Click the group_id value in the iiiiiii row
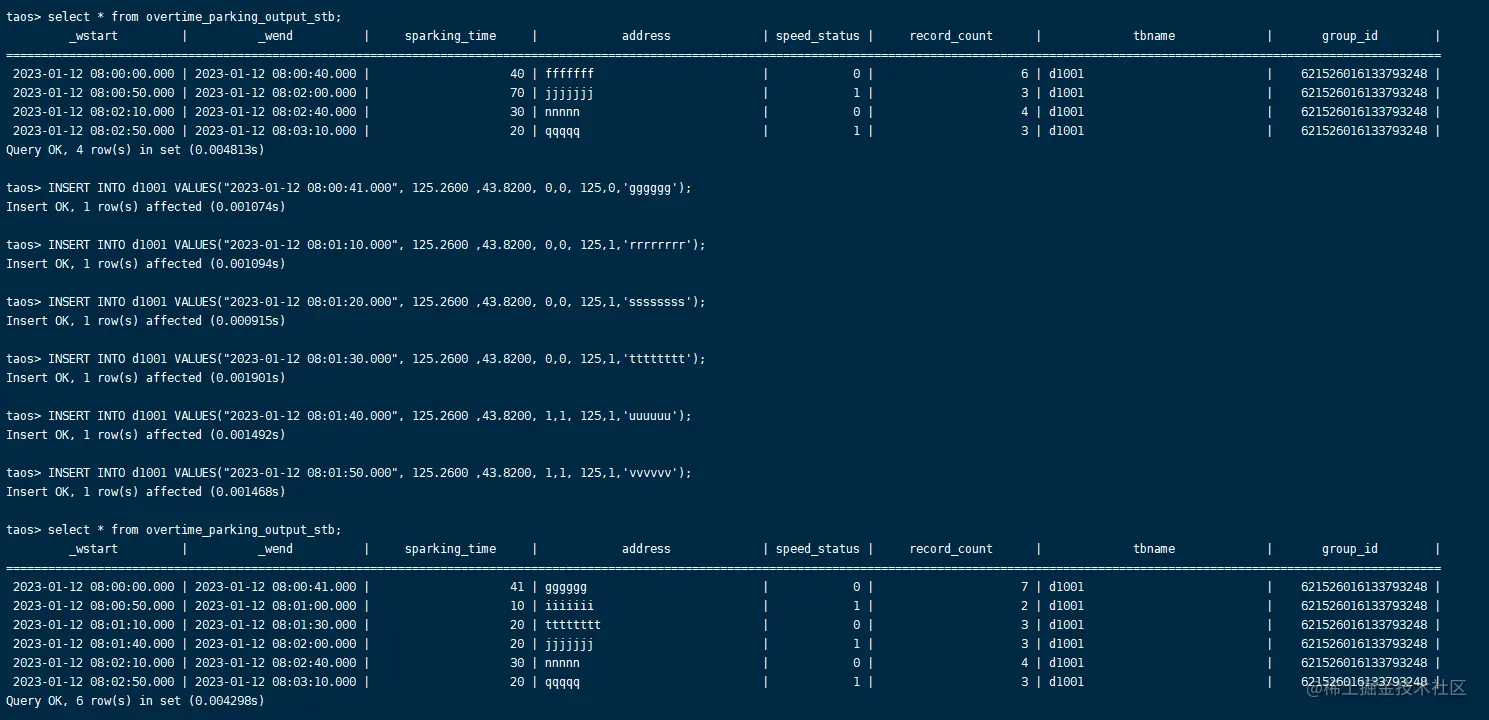 pos(1364,606)
